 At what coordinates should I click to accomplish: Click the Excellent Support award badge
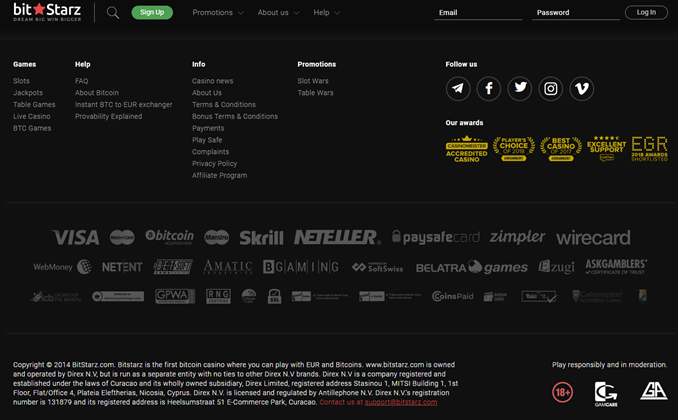(x=607, y=148)
